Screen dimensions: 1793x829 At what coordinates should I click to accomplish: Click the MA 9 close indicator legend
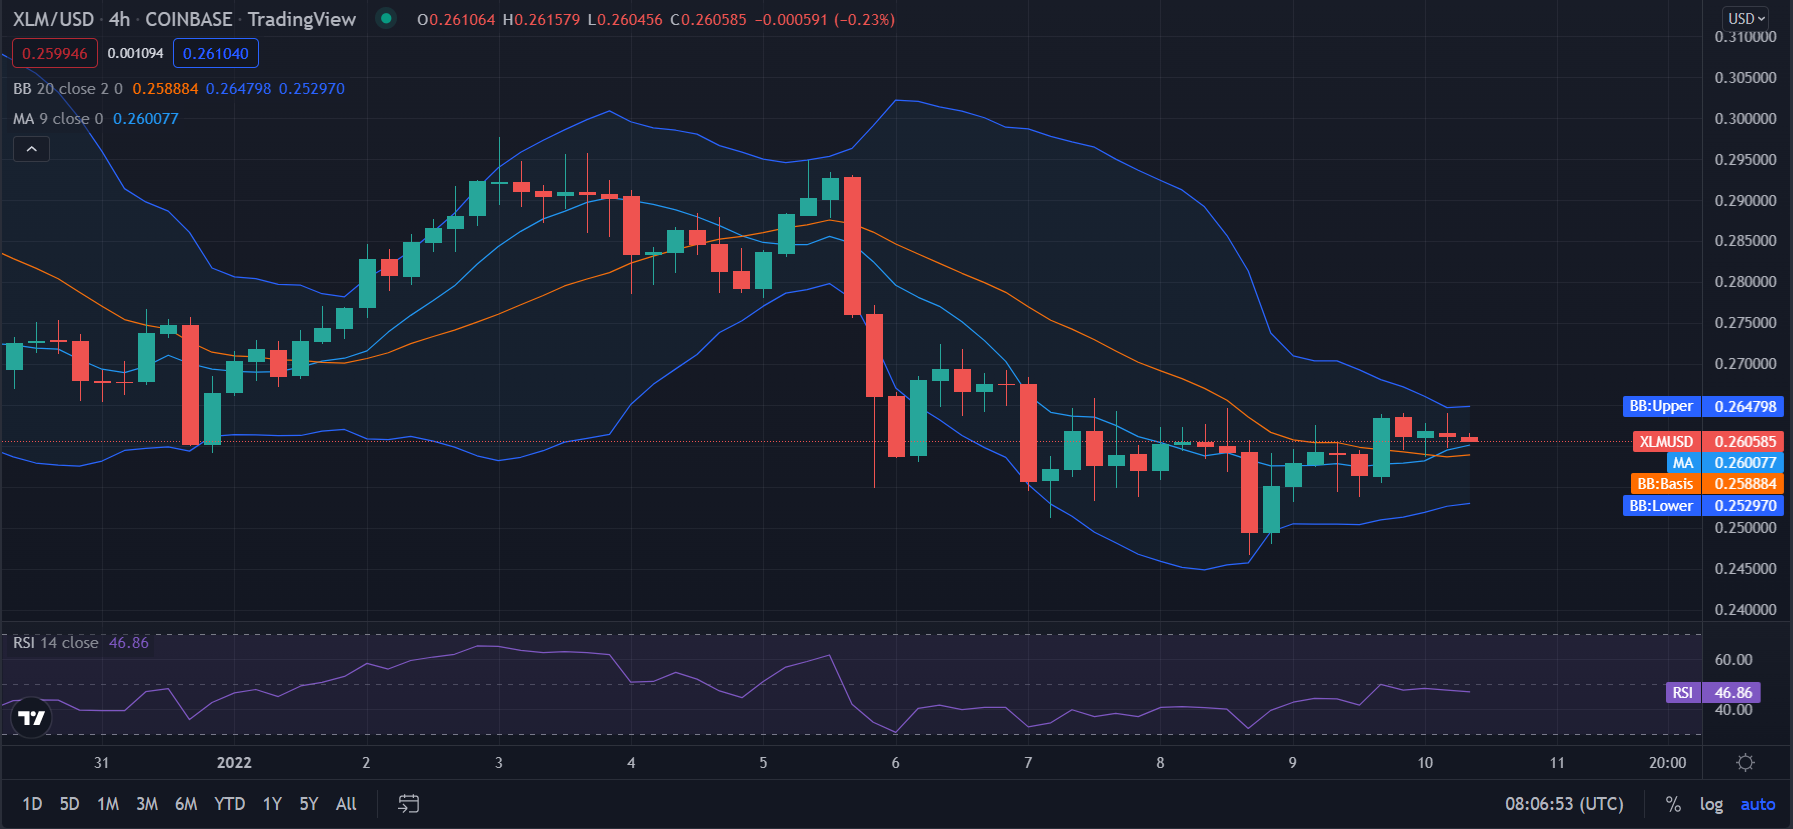pyautogui.click(x=58, y=119)
